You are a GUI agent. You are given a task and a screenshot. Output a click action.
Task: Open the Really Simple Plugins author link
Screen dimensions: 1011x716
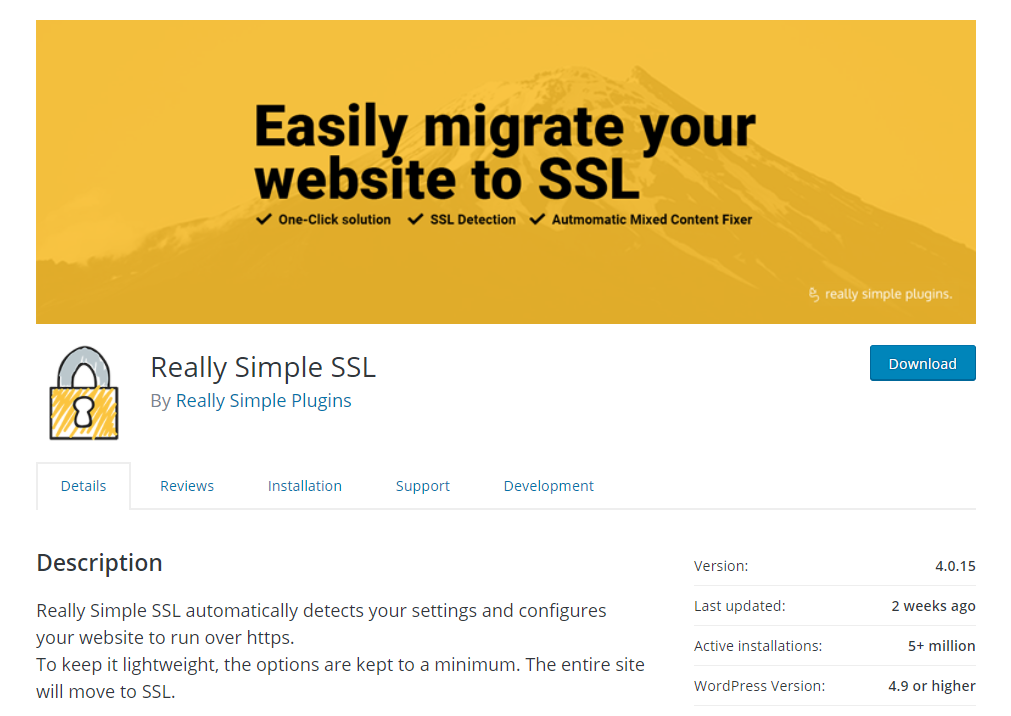pyautogui.click(x=263, y=401)
